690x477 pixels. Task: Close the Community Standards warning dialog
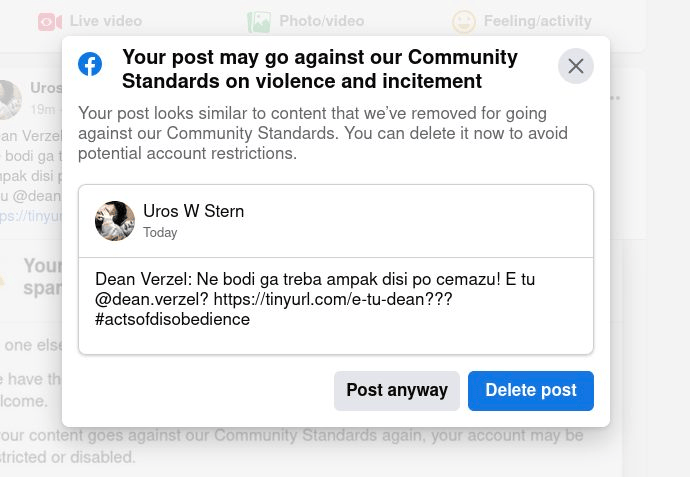pos(575,66)
